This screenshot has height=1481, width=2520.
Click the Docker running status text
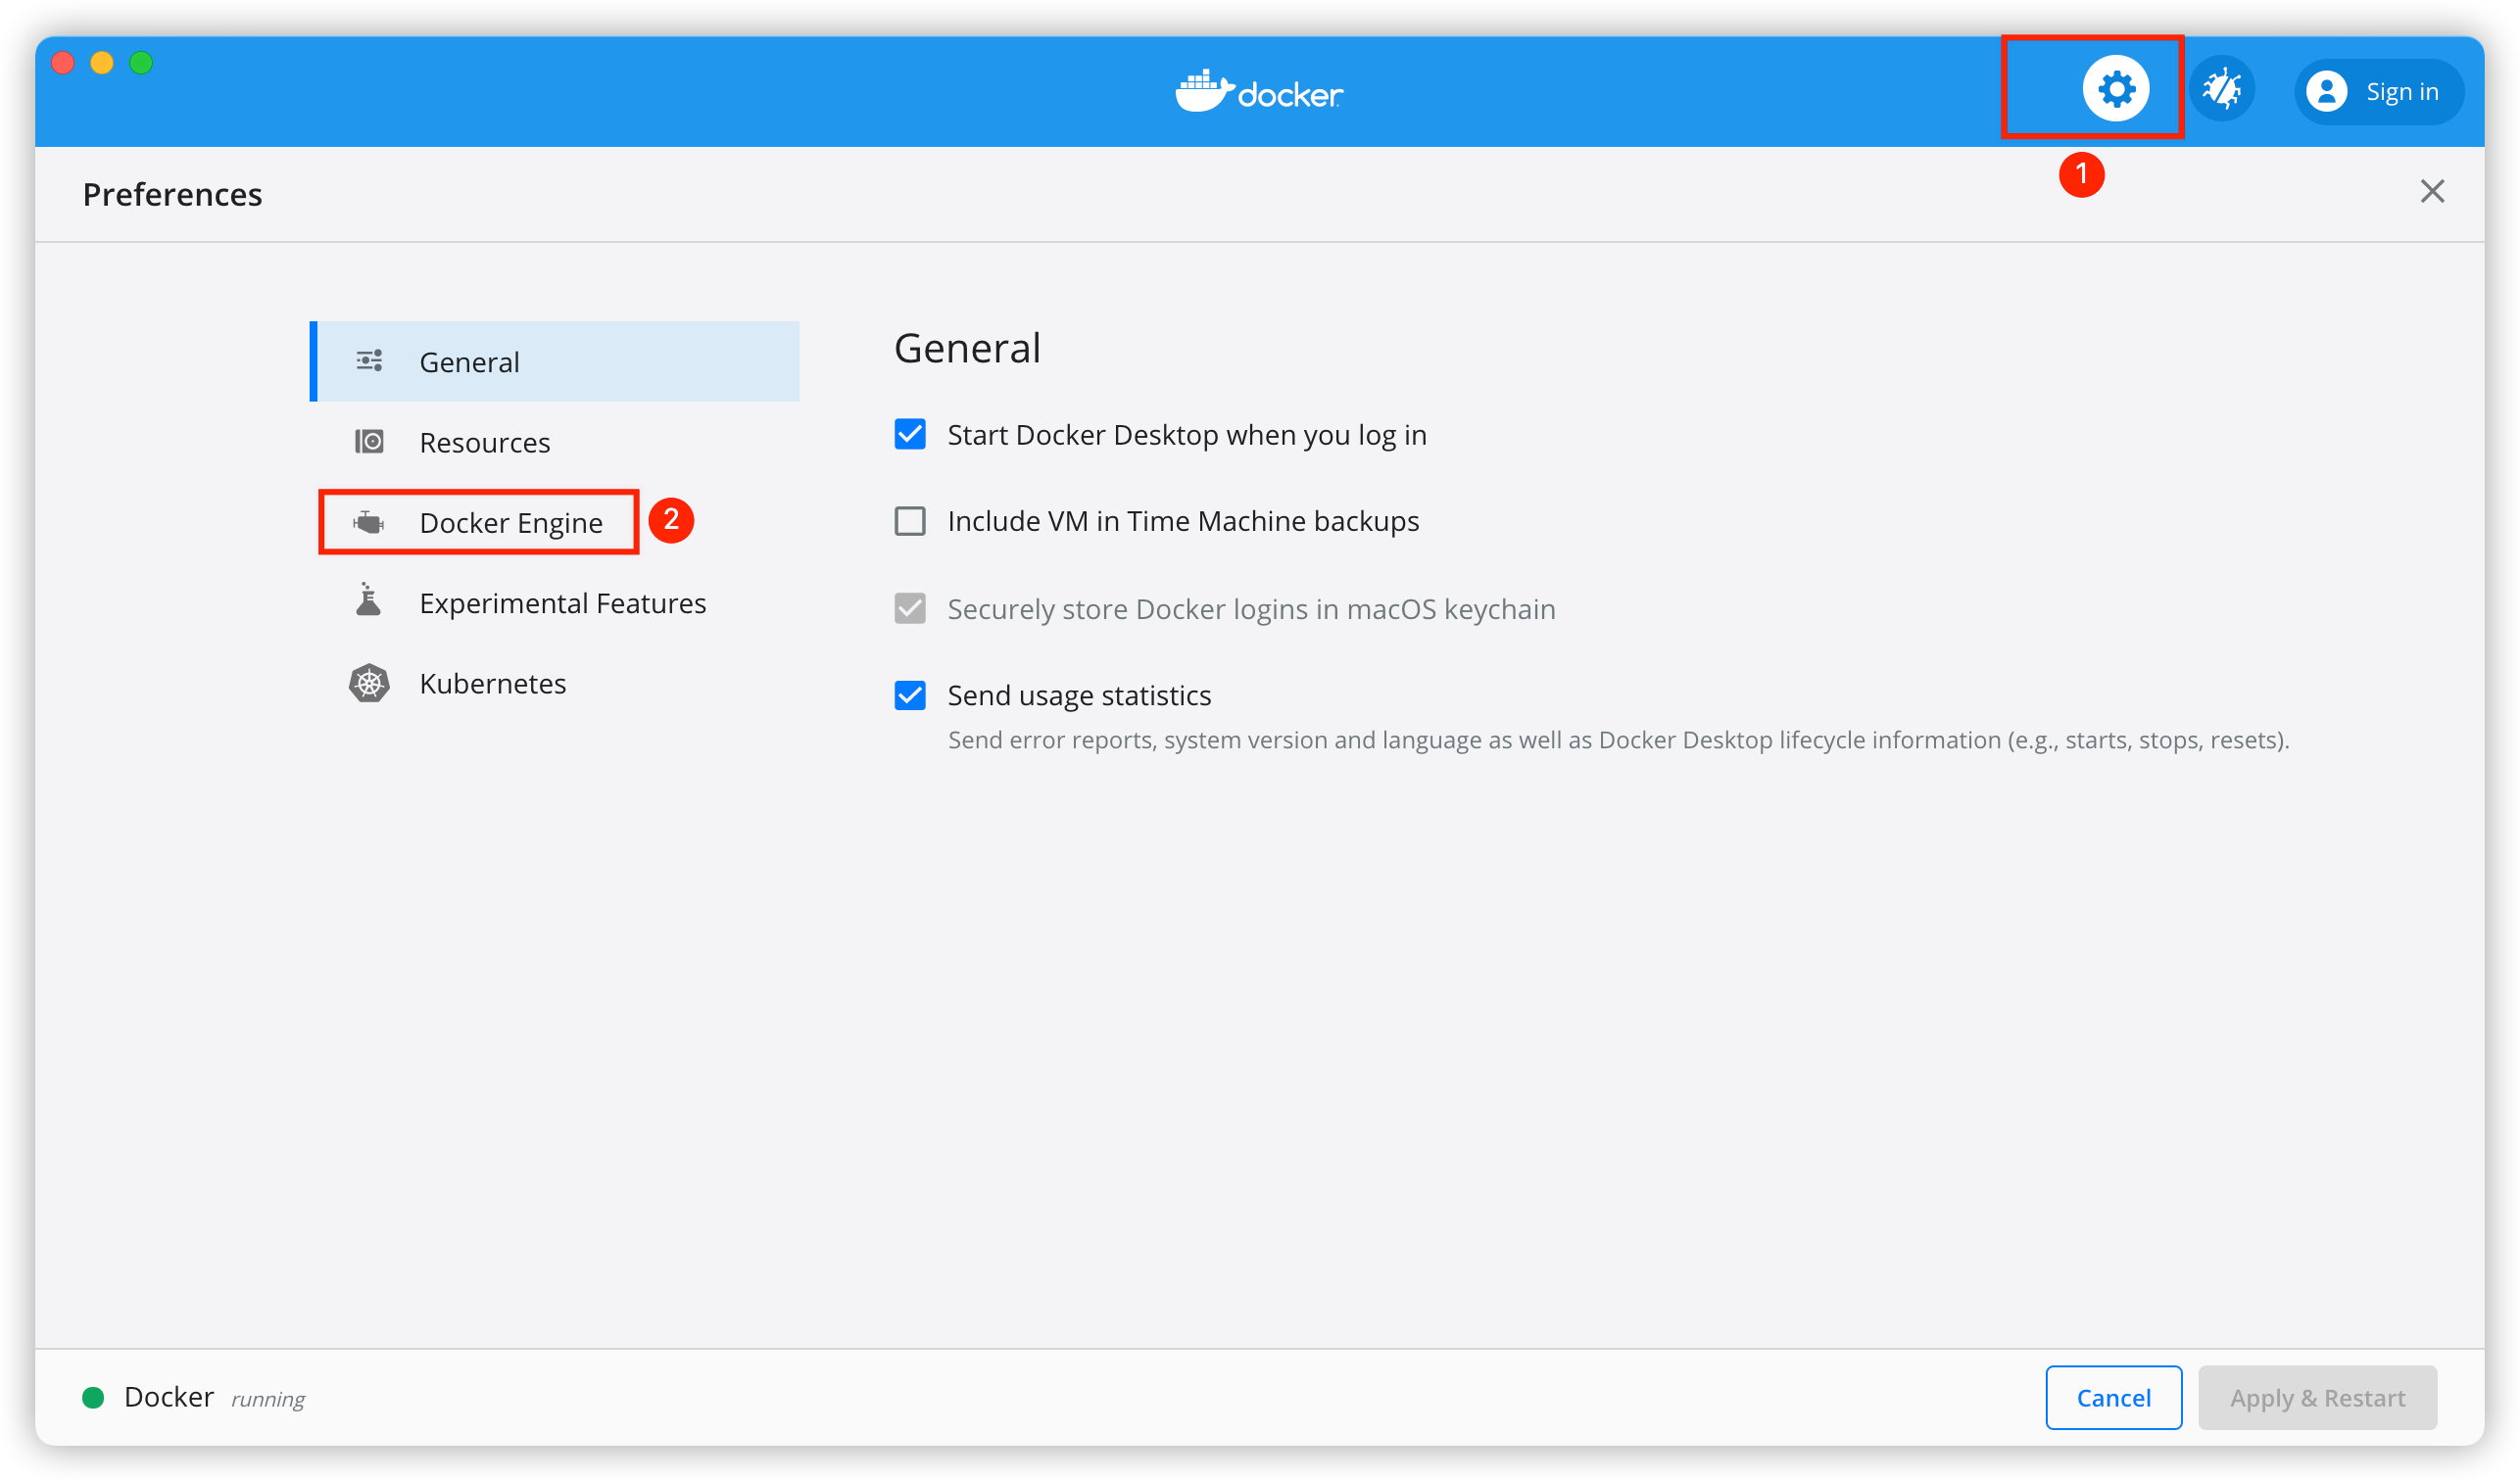pyautogui.click(x=214, y=1397)
